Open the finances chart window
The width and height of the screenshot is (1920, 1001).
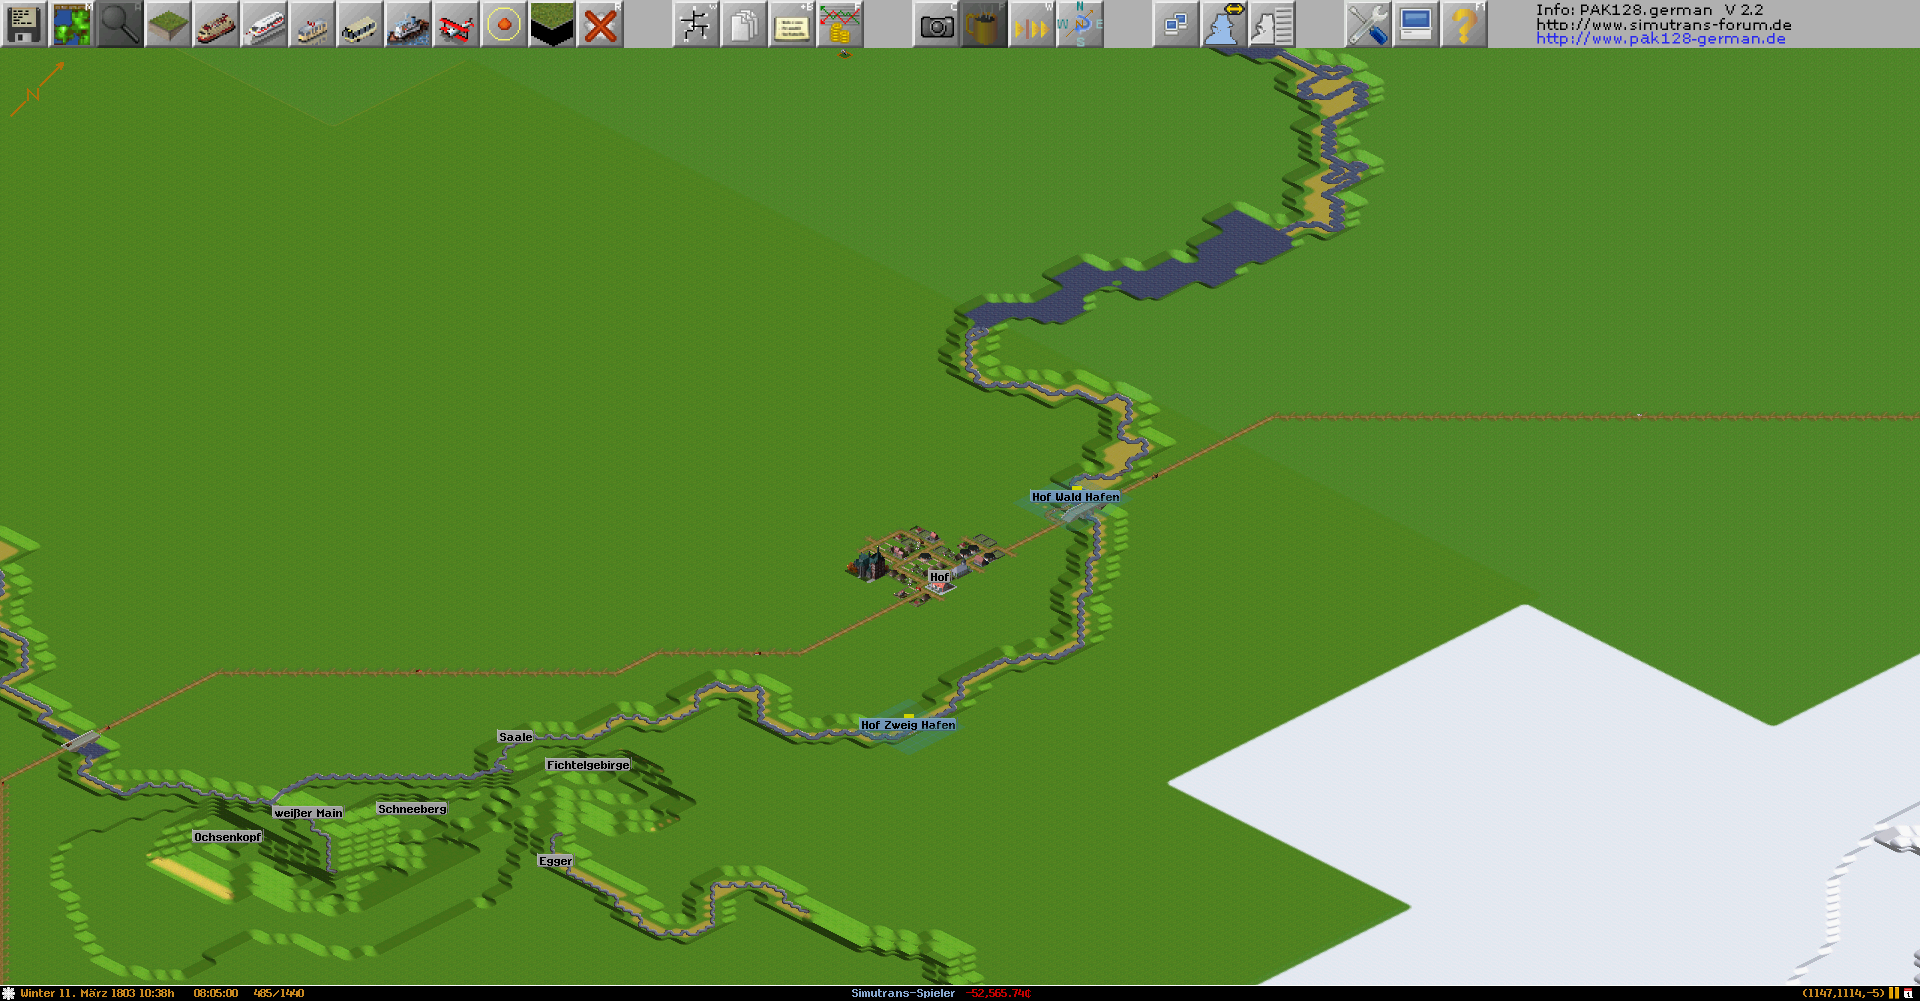(x=840, y=24)
